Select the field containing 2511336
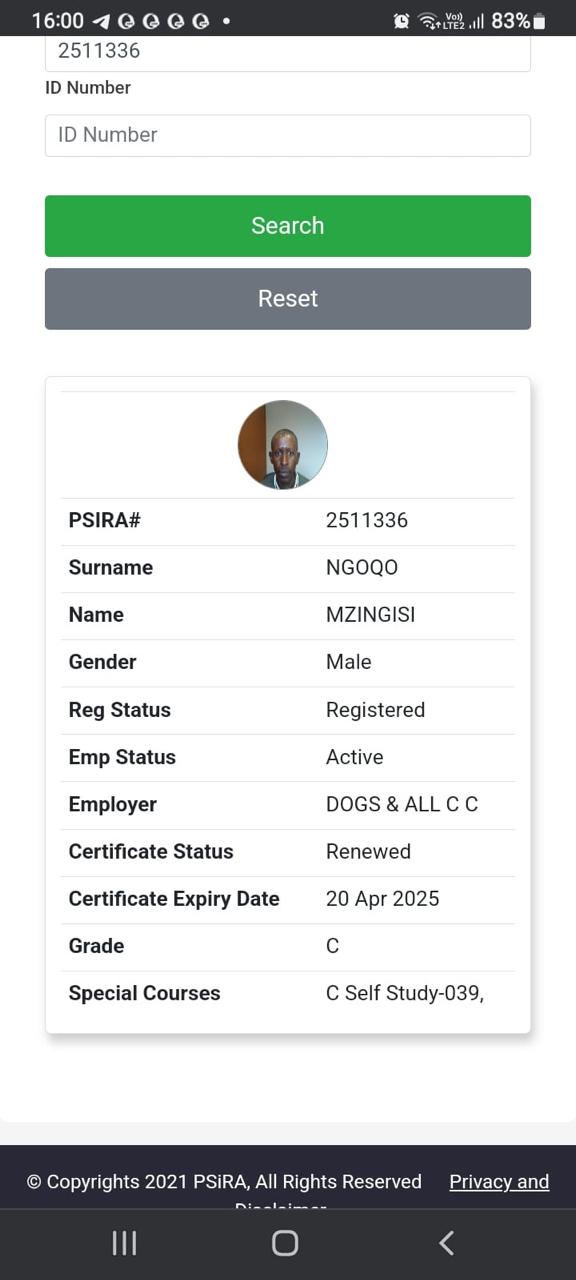This screenshot has height=1280, width=576. coord(288,52)
